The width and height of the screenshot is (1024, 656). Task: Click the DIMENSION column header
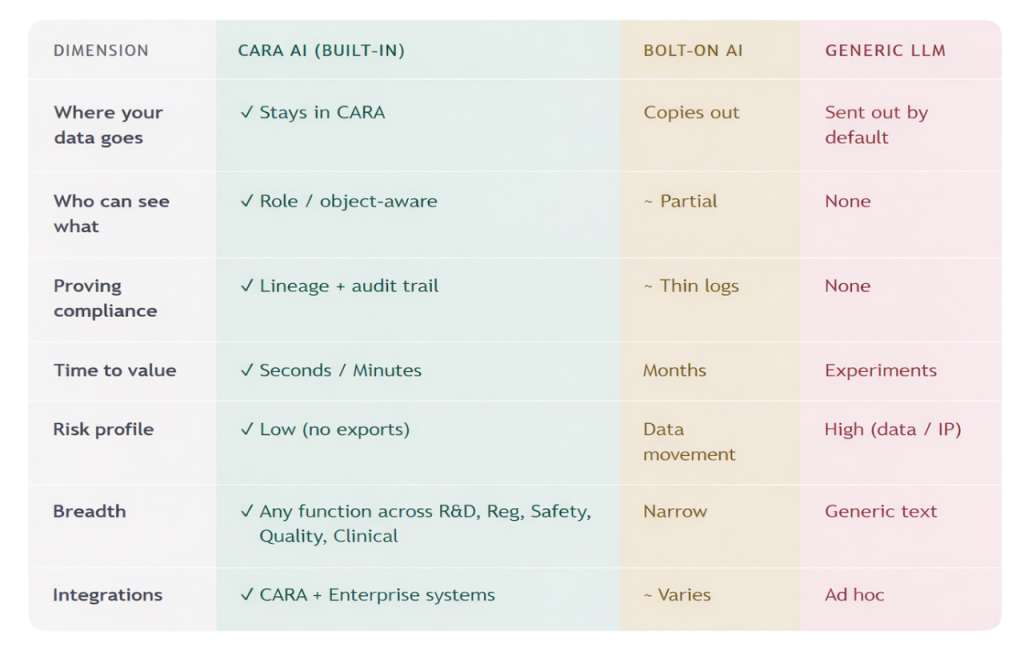click(101, 51)
